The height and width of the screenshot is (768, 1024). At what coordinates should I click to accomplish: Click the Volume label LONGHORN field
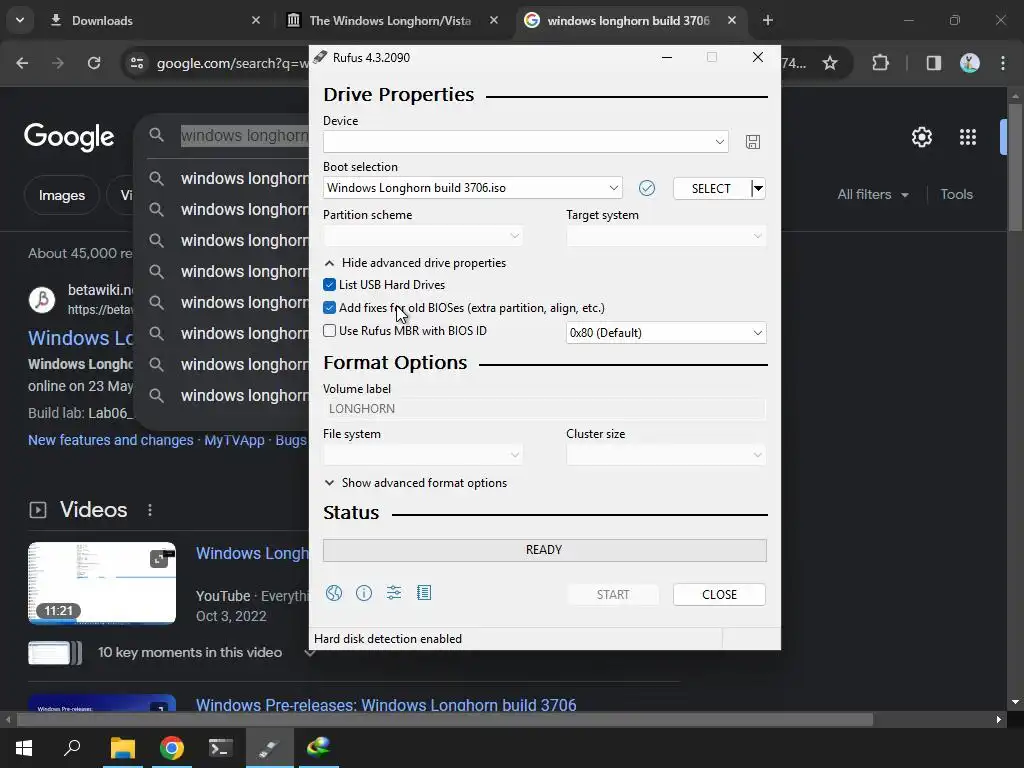click(x=544, y=409)
